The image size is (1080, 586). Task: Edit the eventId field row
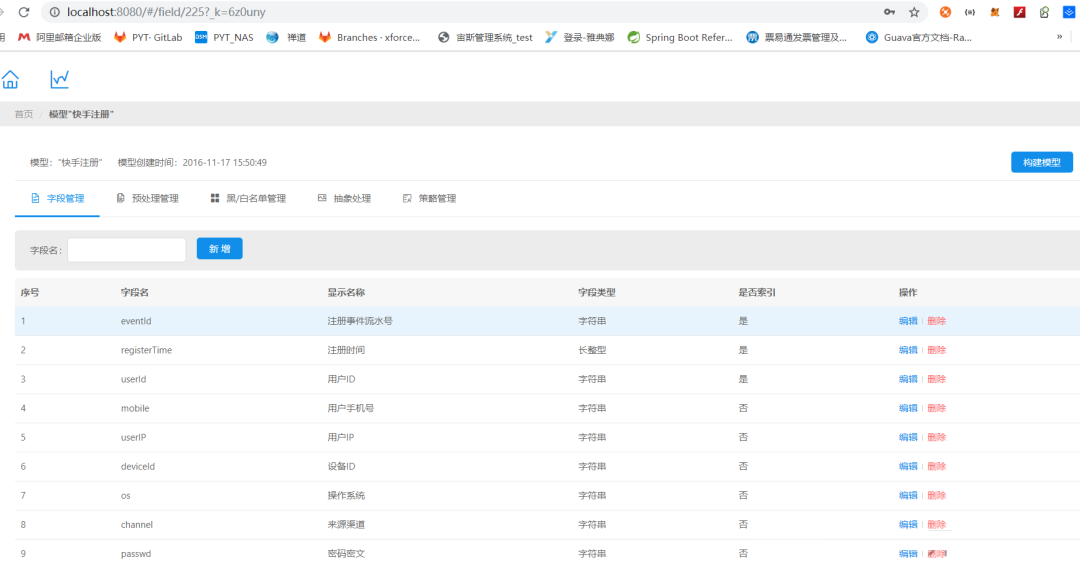[x=907, y=321]
